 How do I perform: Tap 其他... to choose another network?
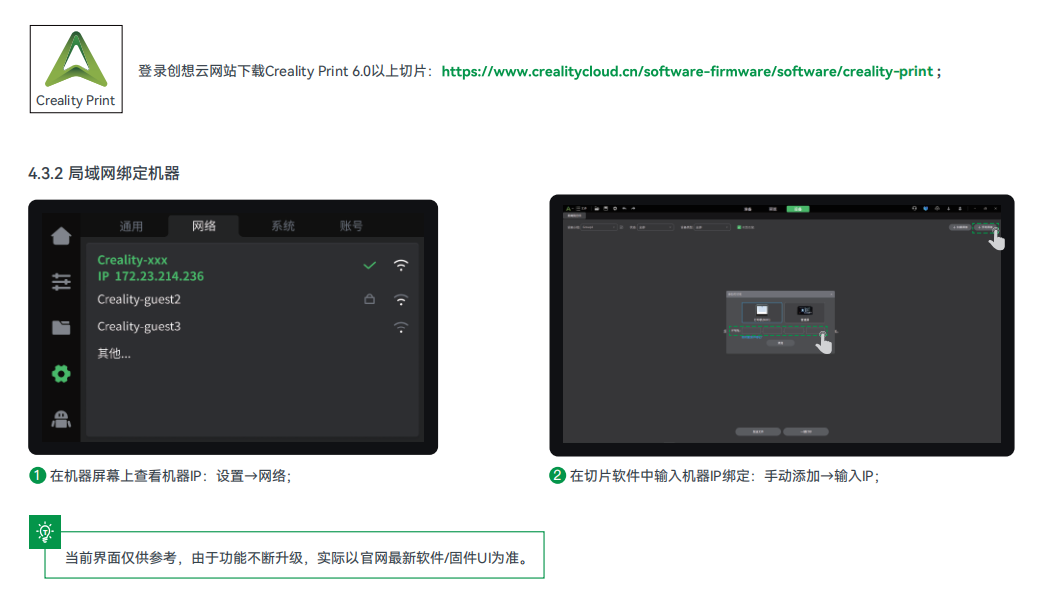[x=114, y=353]
